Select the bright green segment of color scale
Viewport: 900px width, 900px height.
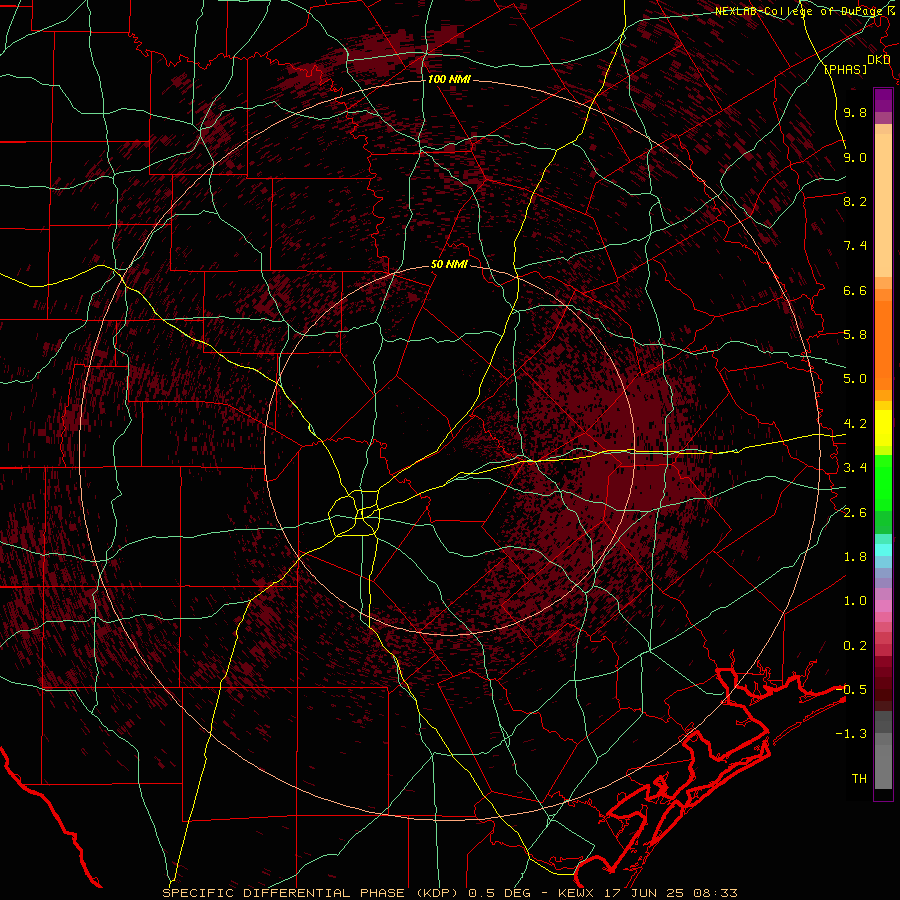[883, 484]
